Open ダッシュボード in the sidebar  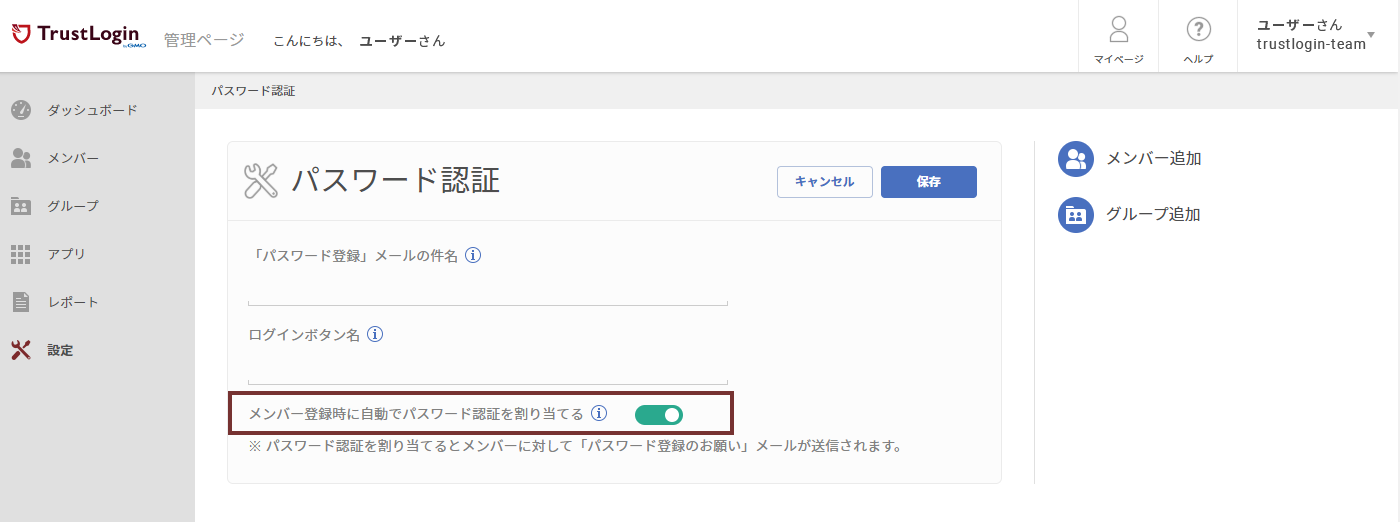(92, 110)
